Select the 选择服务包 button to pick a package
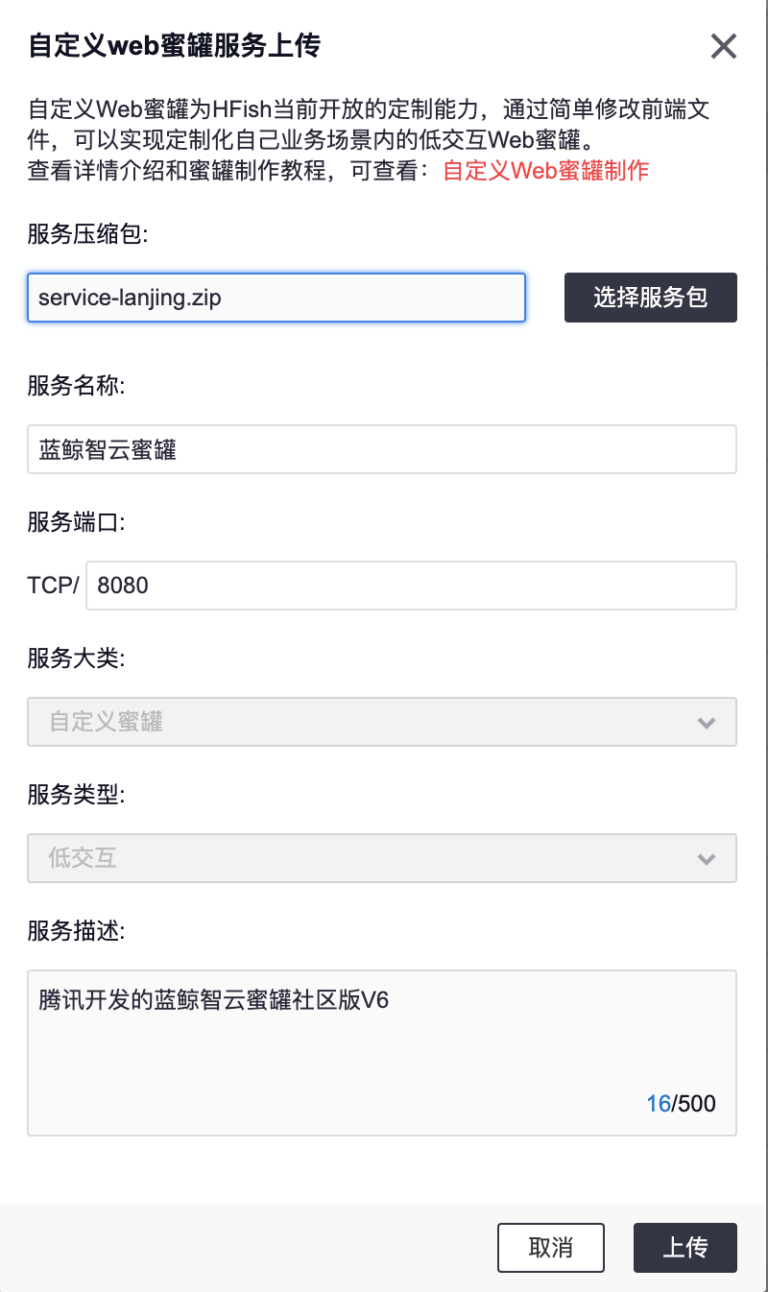Viewport: 768px width, 1292px height. tap(650, 297)
